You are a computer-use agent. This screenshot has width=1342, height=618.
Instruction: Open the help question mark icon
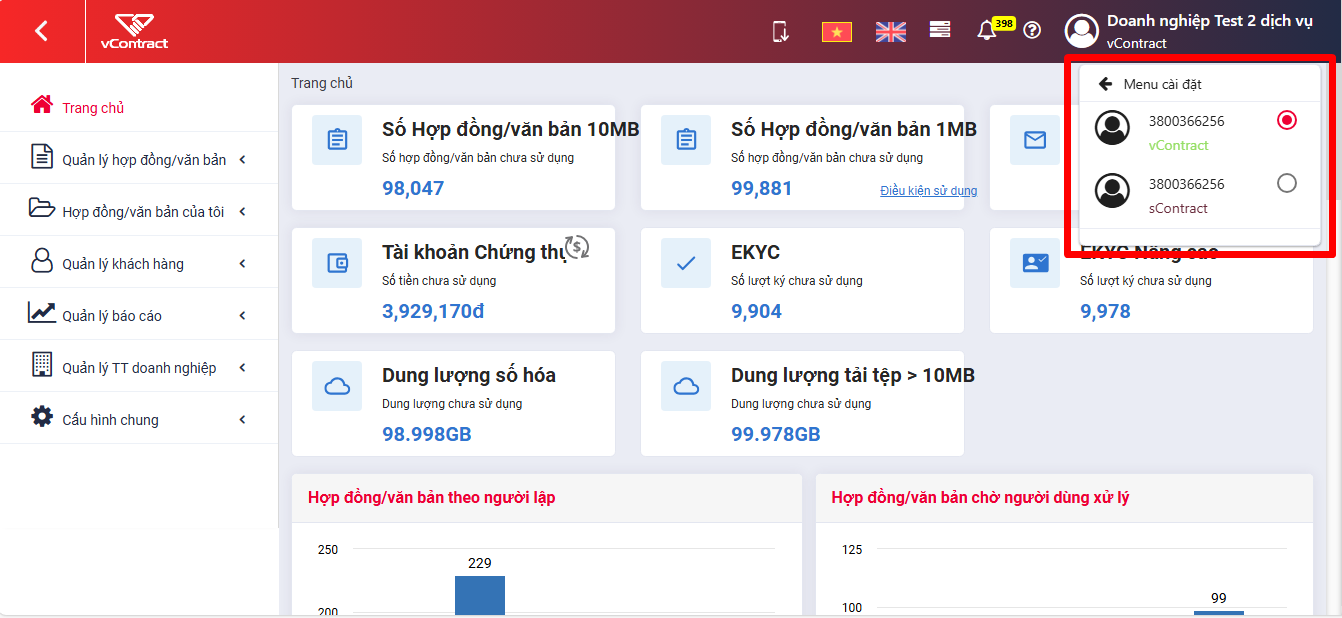pyautogui.click(x=1032, y=31)
